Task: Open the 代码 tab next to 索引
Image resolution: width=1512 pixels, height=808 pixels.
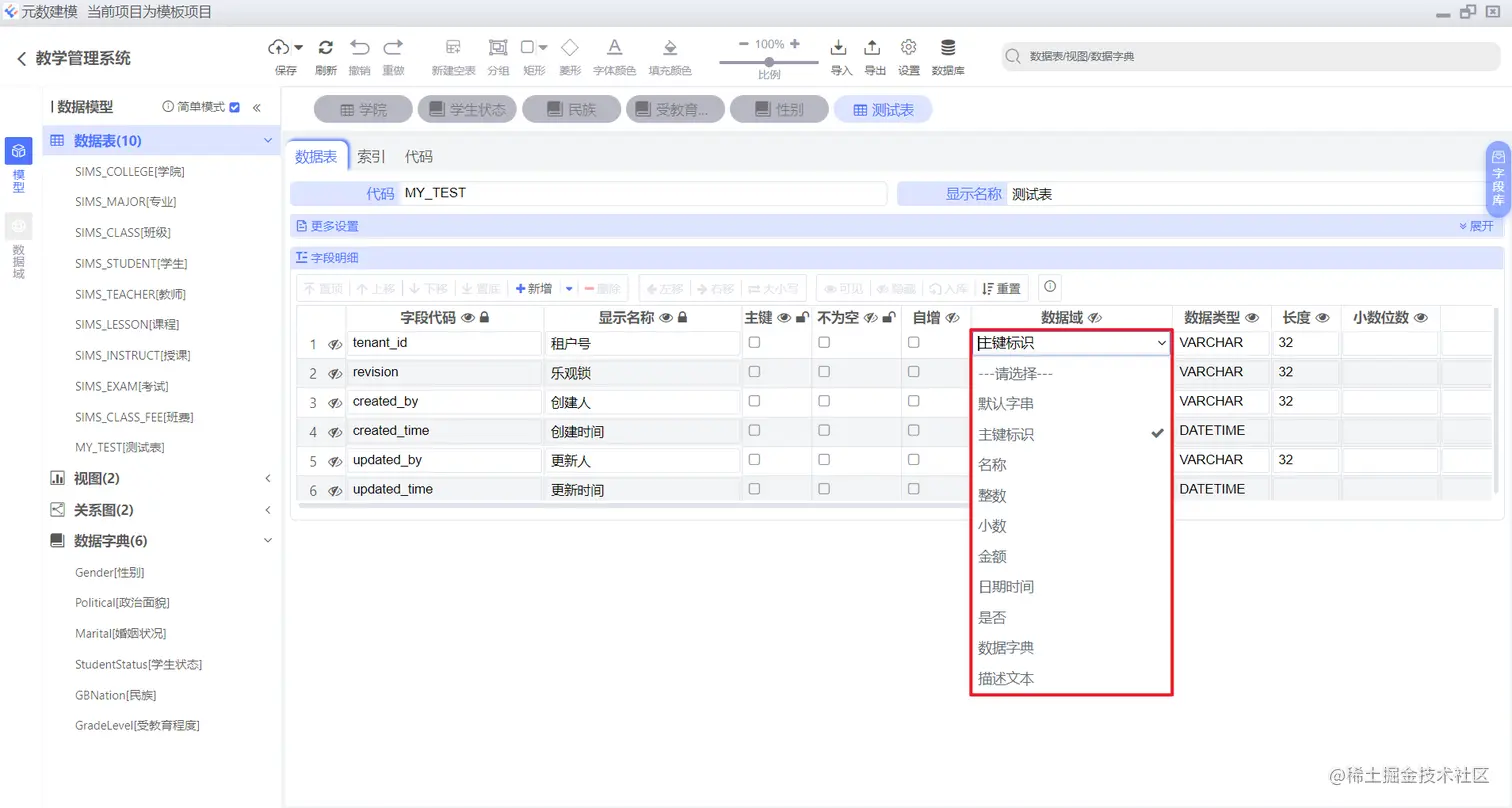Action: (x=419, y=156)
